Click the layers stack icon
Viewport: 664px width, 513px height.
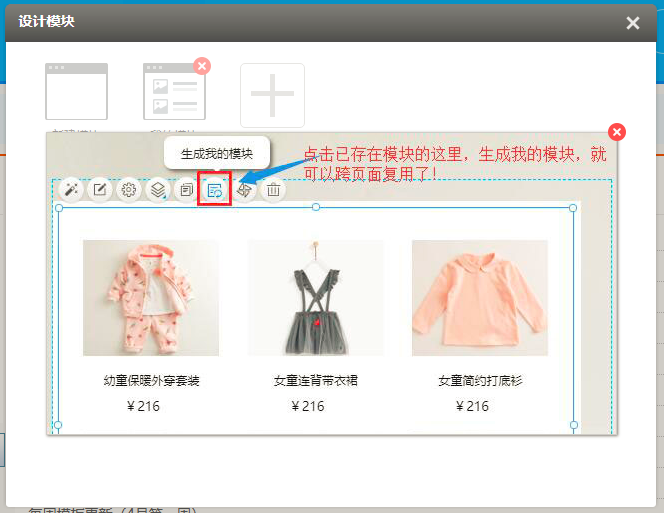(x=158, y=189)
